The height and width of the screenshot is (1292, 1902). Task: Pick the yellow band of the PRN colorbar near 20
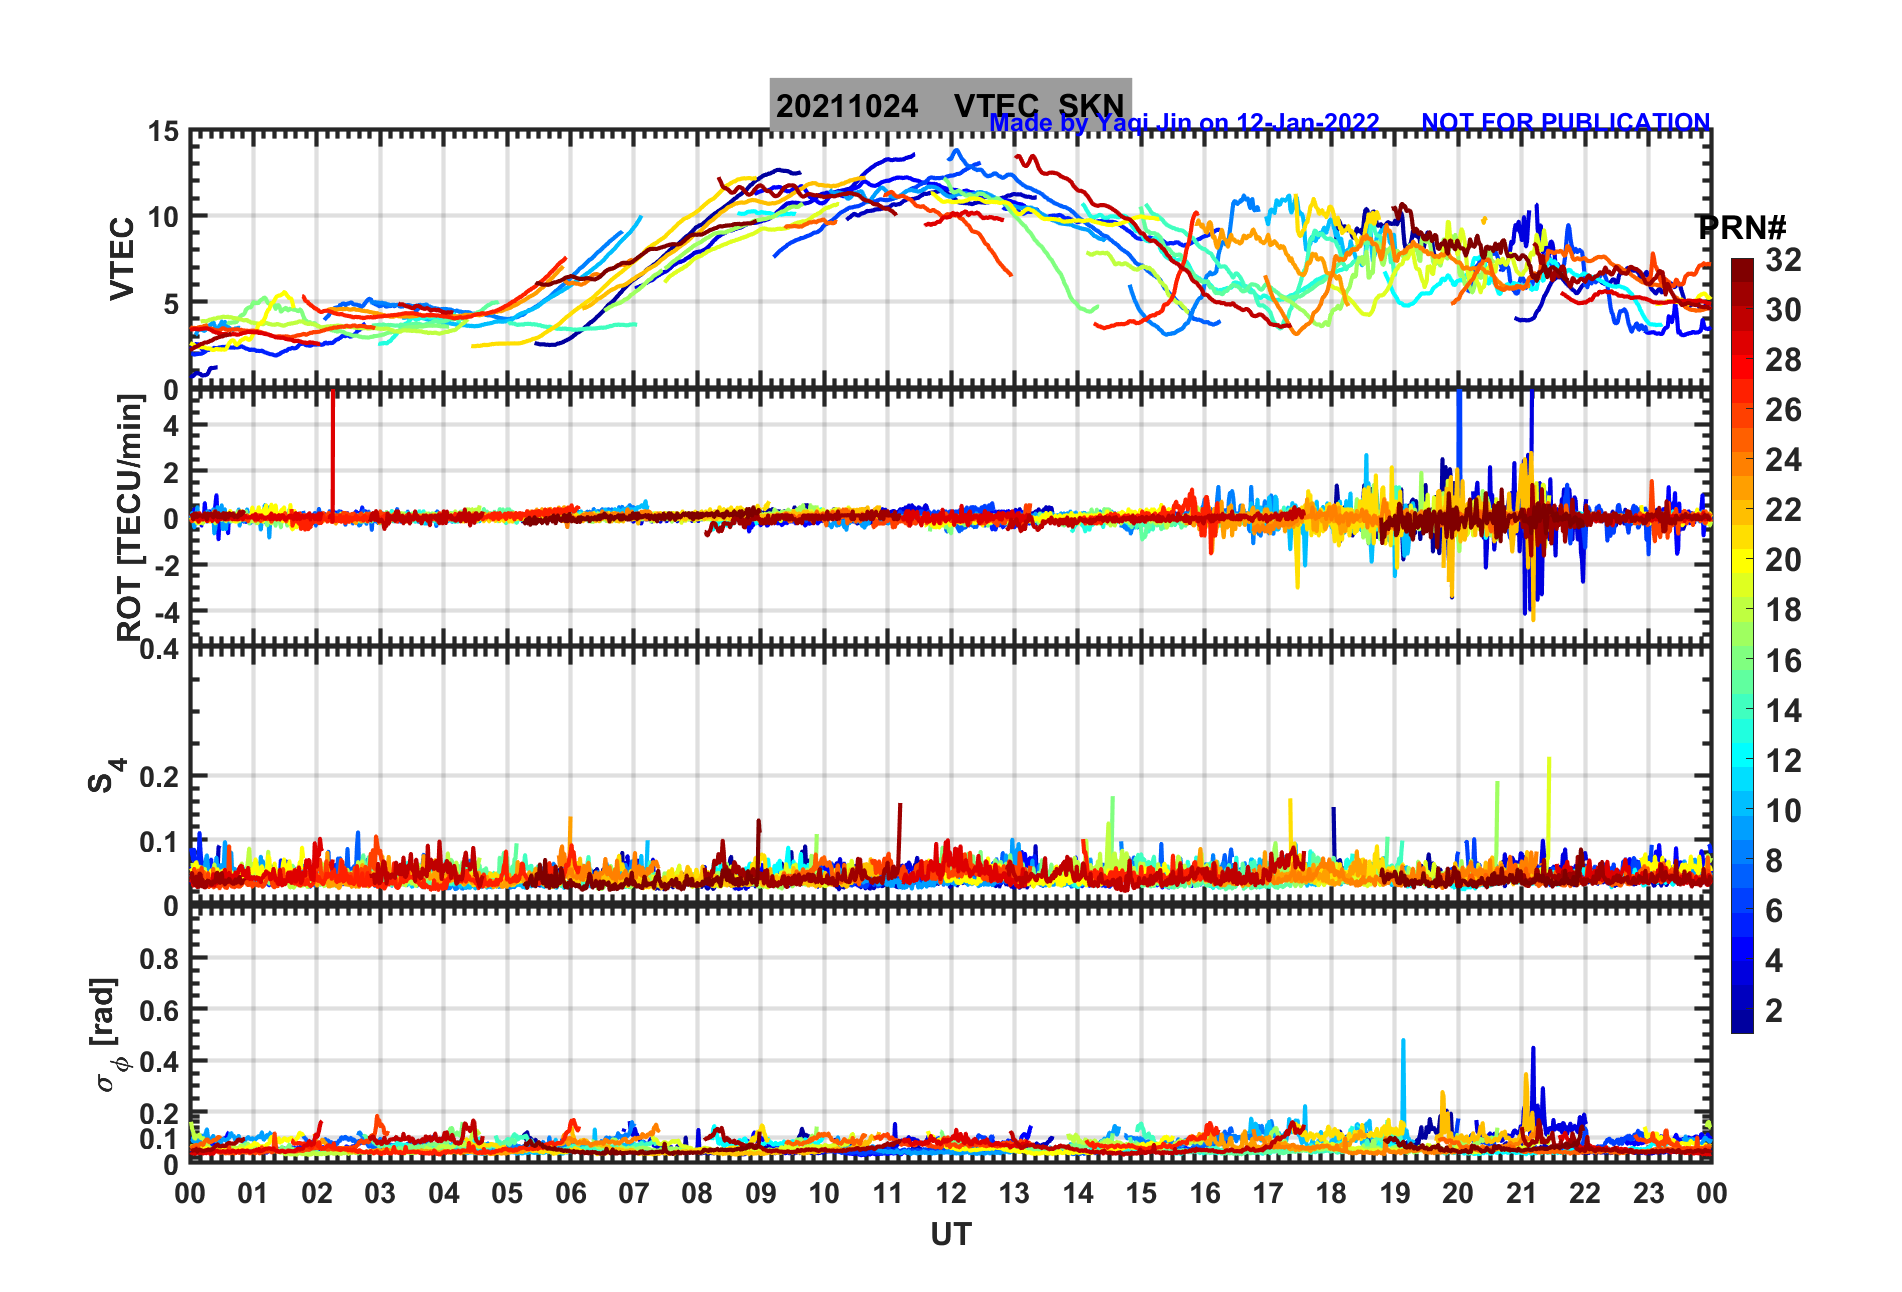(1742, 560)
